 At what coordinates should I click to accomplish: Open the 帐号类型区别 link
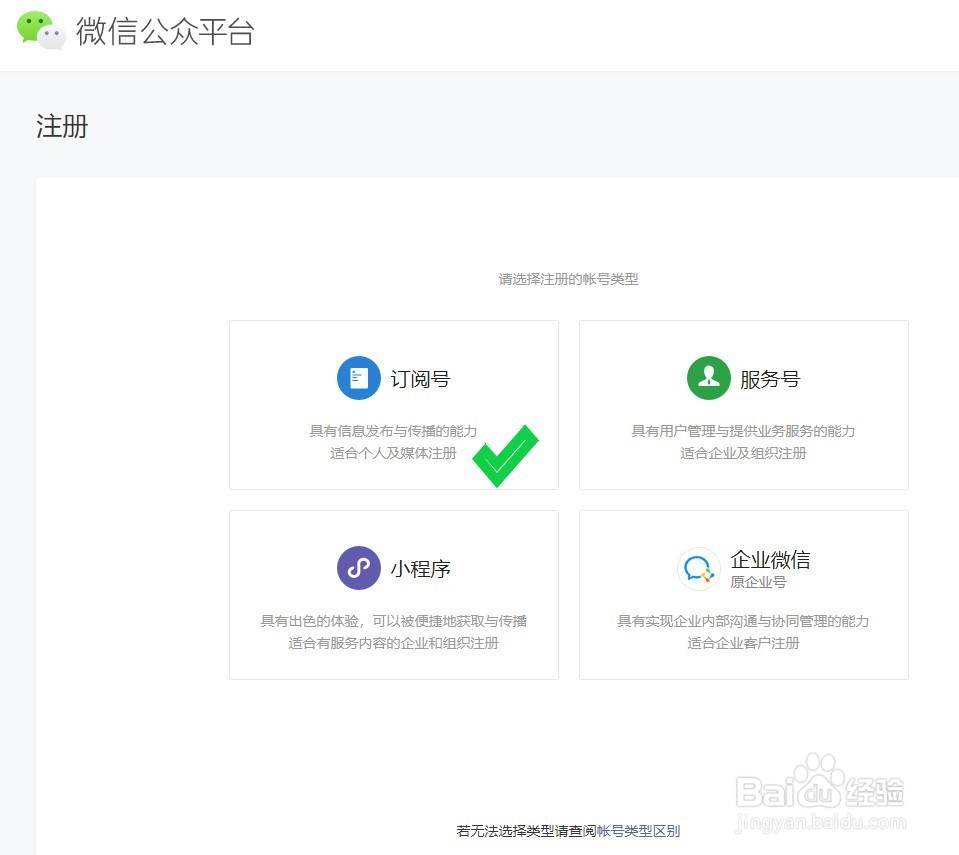pos(638,831)
